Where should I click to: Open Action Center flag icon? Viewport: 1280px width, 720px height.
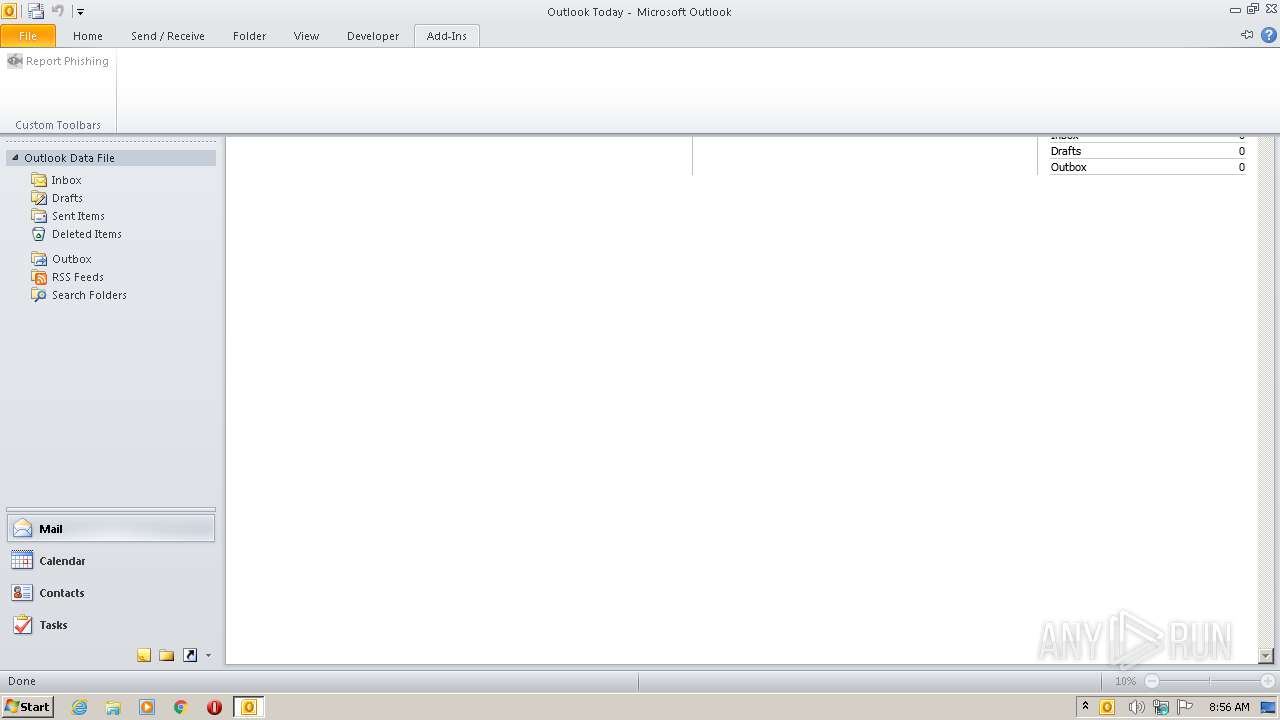(1185, 707)
